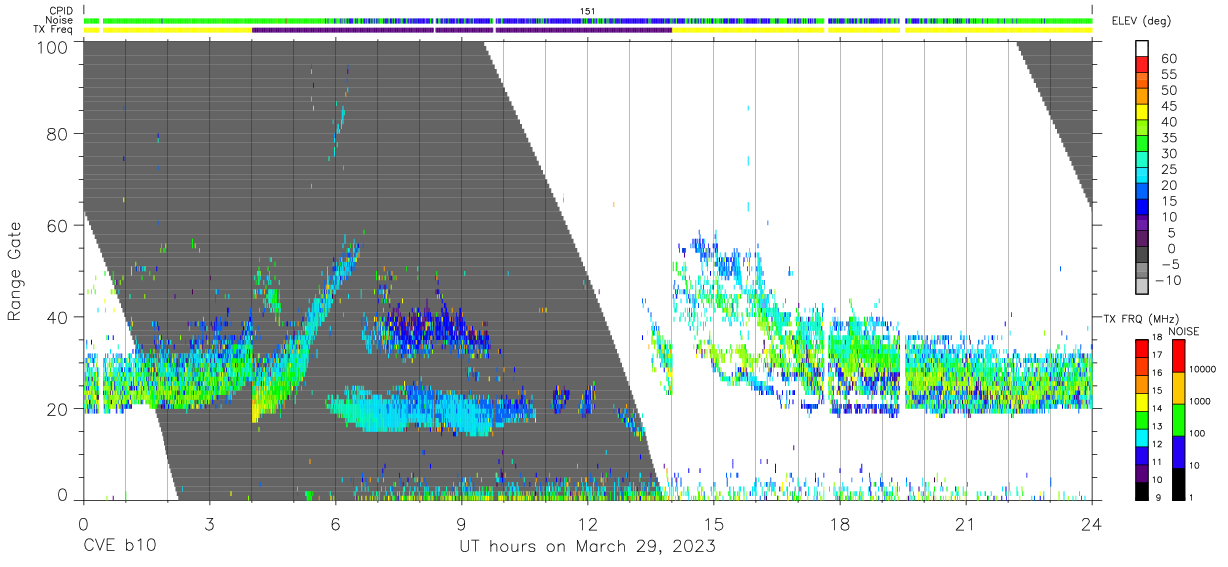Click the '50' label on ELEV colorbar
This screenshot has width=1228, height=567.
1169,90
